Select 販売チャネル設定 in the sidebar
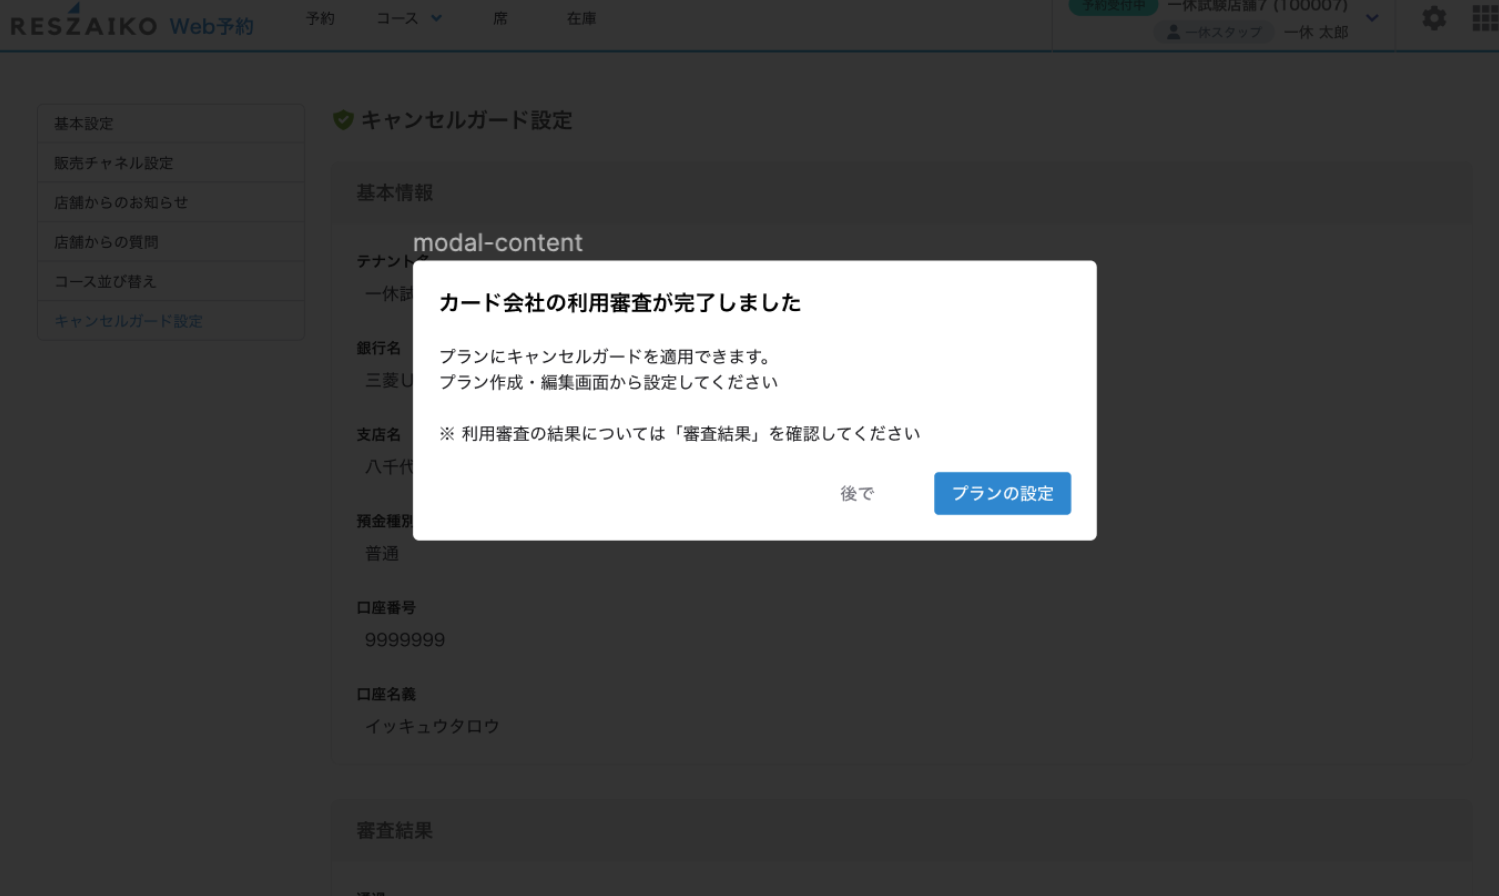This screenshot has height=896, width=1499. (x=171, y=163)
